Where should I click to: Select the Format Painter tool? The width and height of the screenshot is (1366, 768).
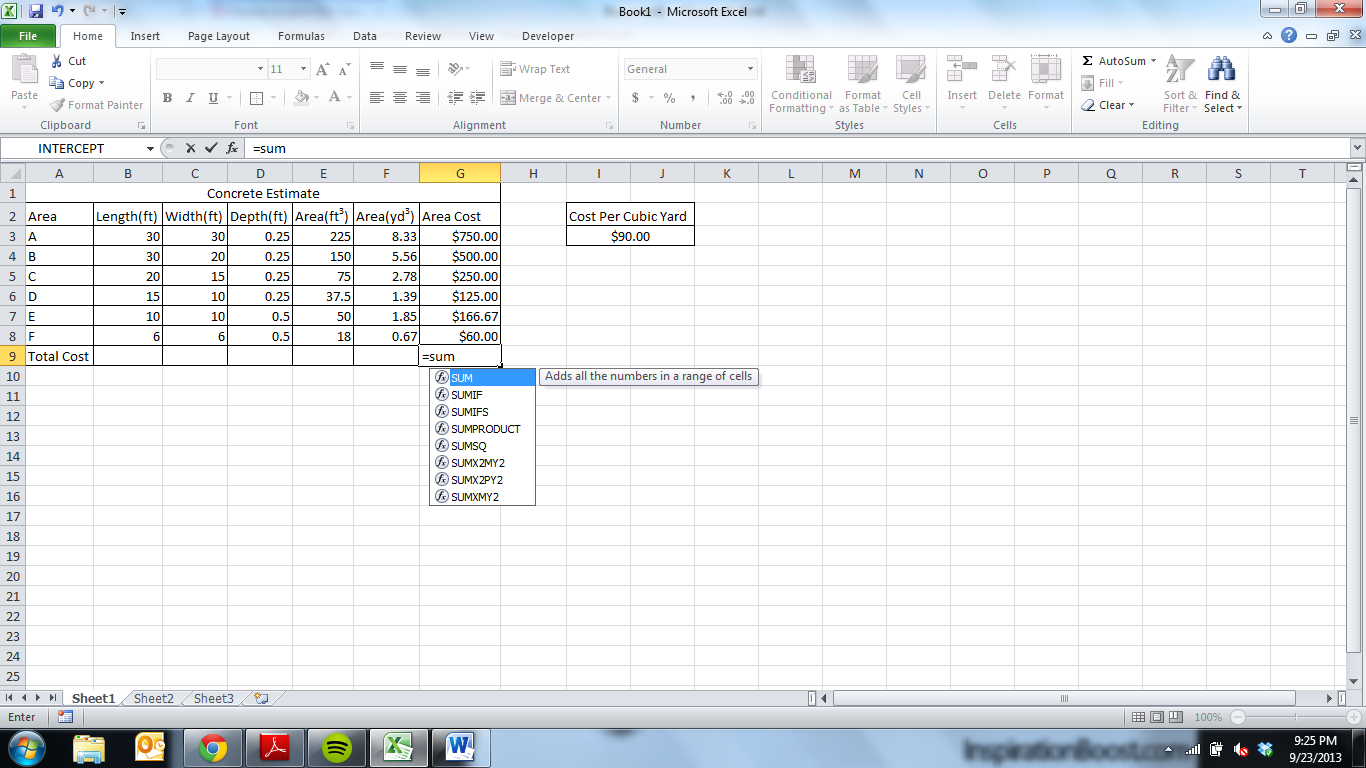pyautogui.click(x=95, y=104)
